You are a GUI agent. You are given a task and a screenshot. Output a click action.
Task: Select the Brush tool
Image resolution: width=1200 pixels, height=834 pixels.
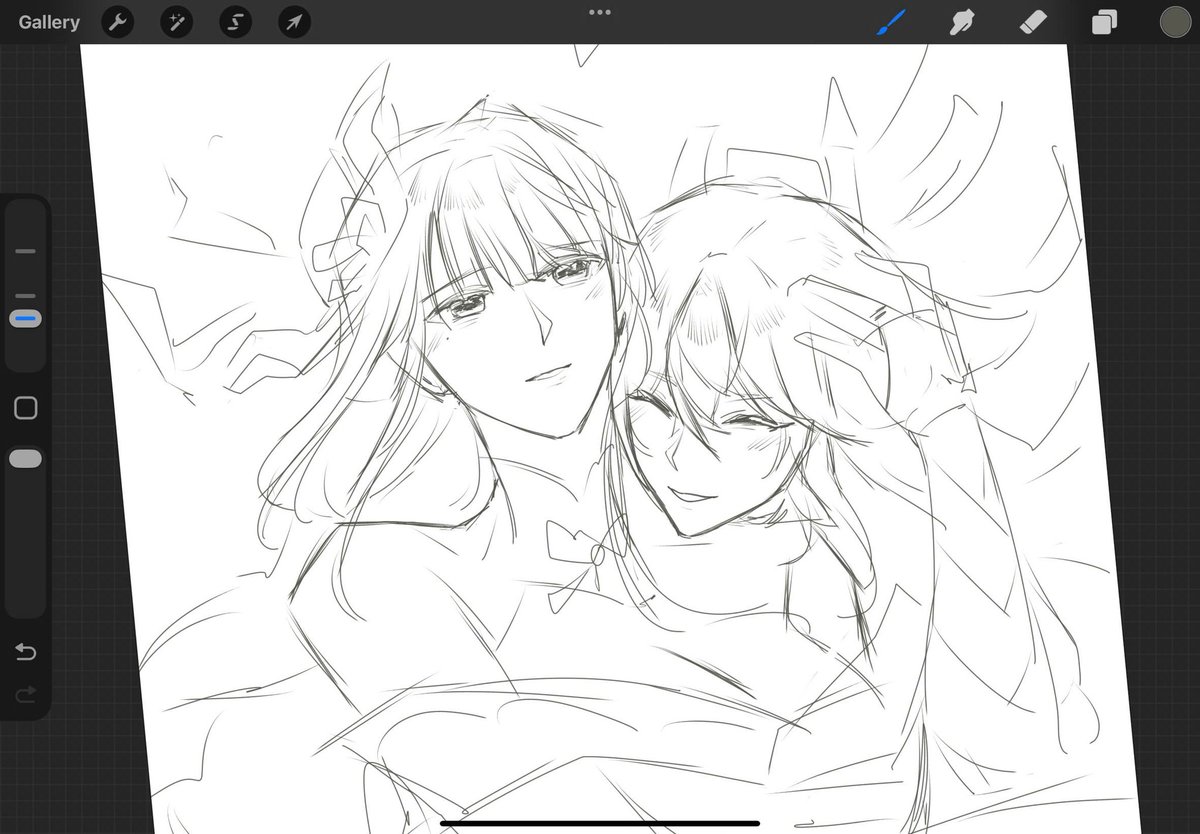[x=891, y=22]
